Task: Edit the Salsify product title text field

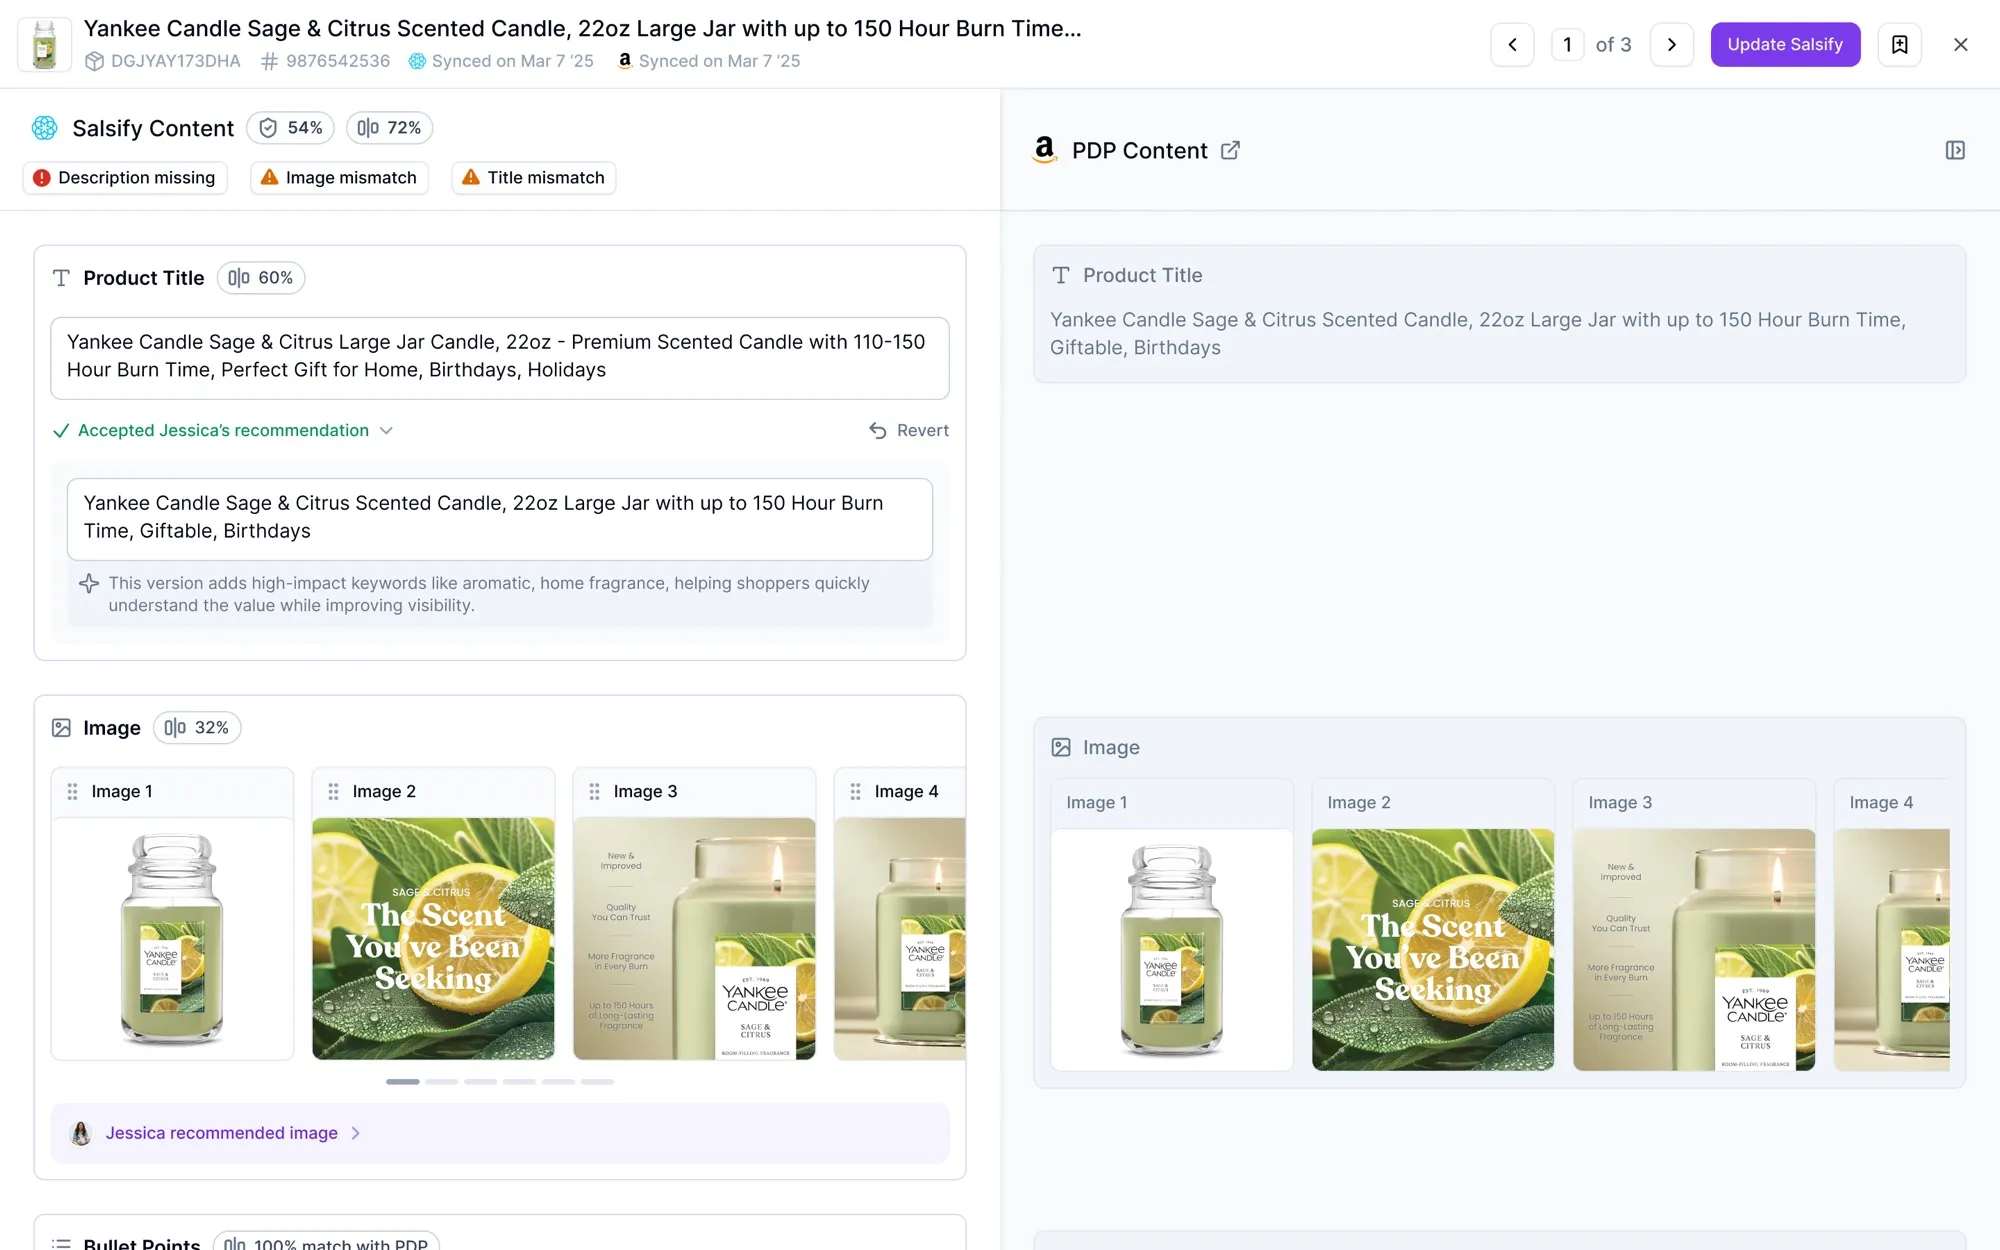Action: coord(500,358)
